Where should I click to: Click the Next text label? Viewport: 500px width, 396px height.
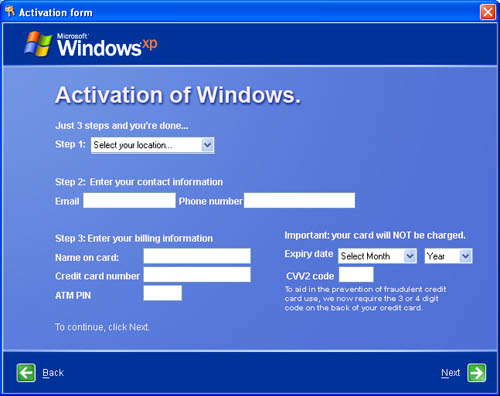coord(451,373)
